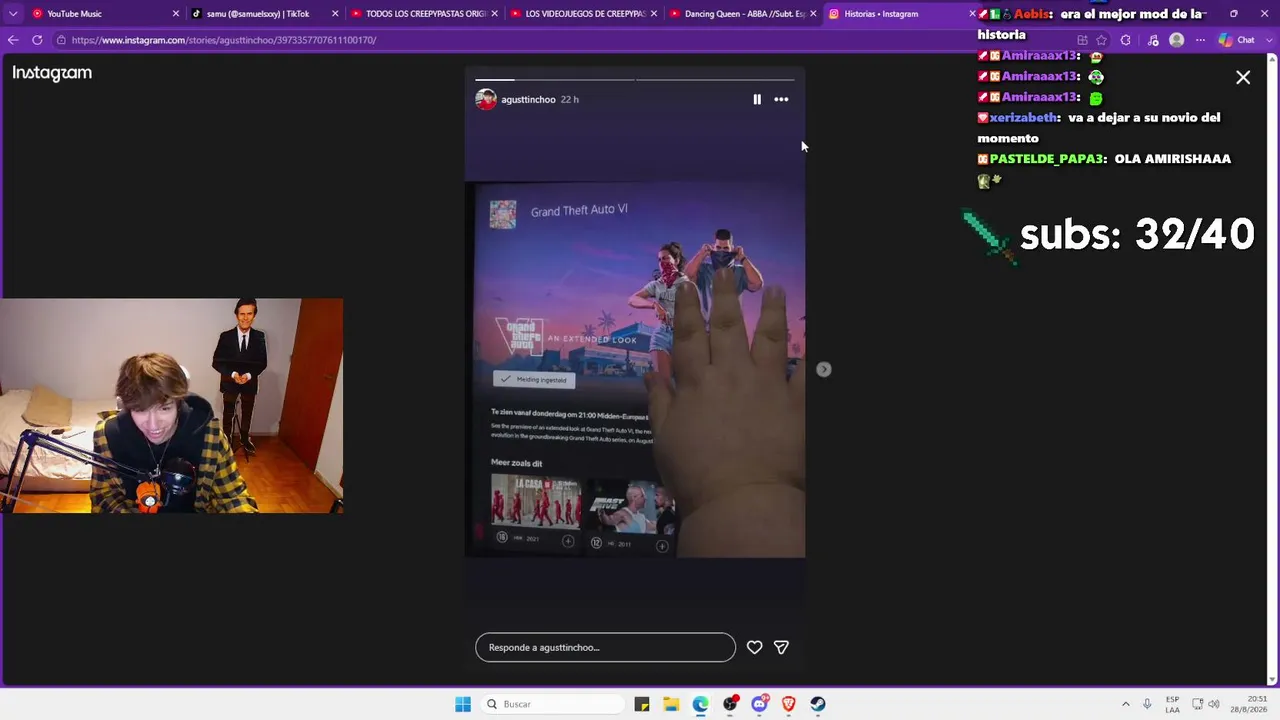Switch to the Dancing Queen - ABBA tab
Viewport: 1280px width, 720px height.
[x=742, y=14]
